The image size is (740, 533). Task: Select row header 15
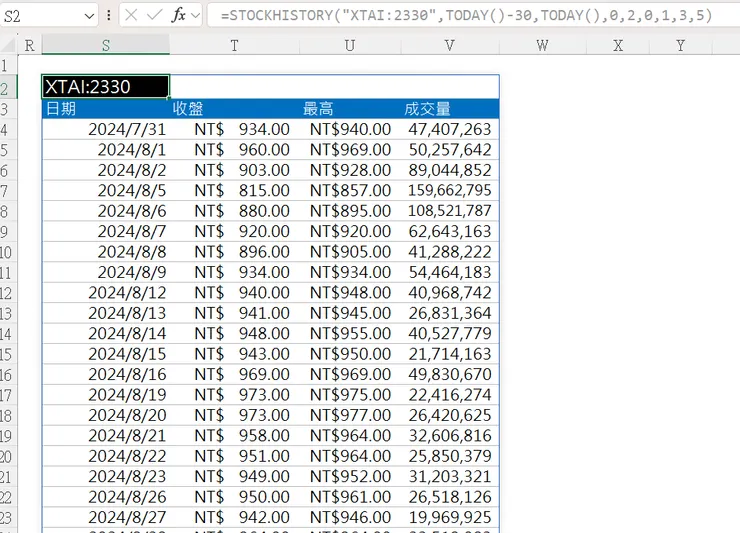pyautogui.click(x=6, y=355)
